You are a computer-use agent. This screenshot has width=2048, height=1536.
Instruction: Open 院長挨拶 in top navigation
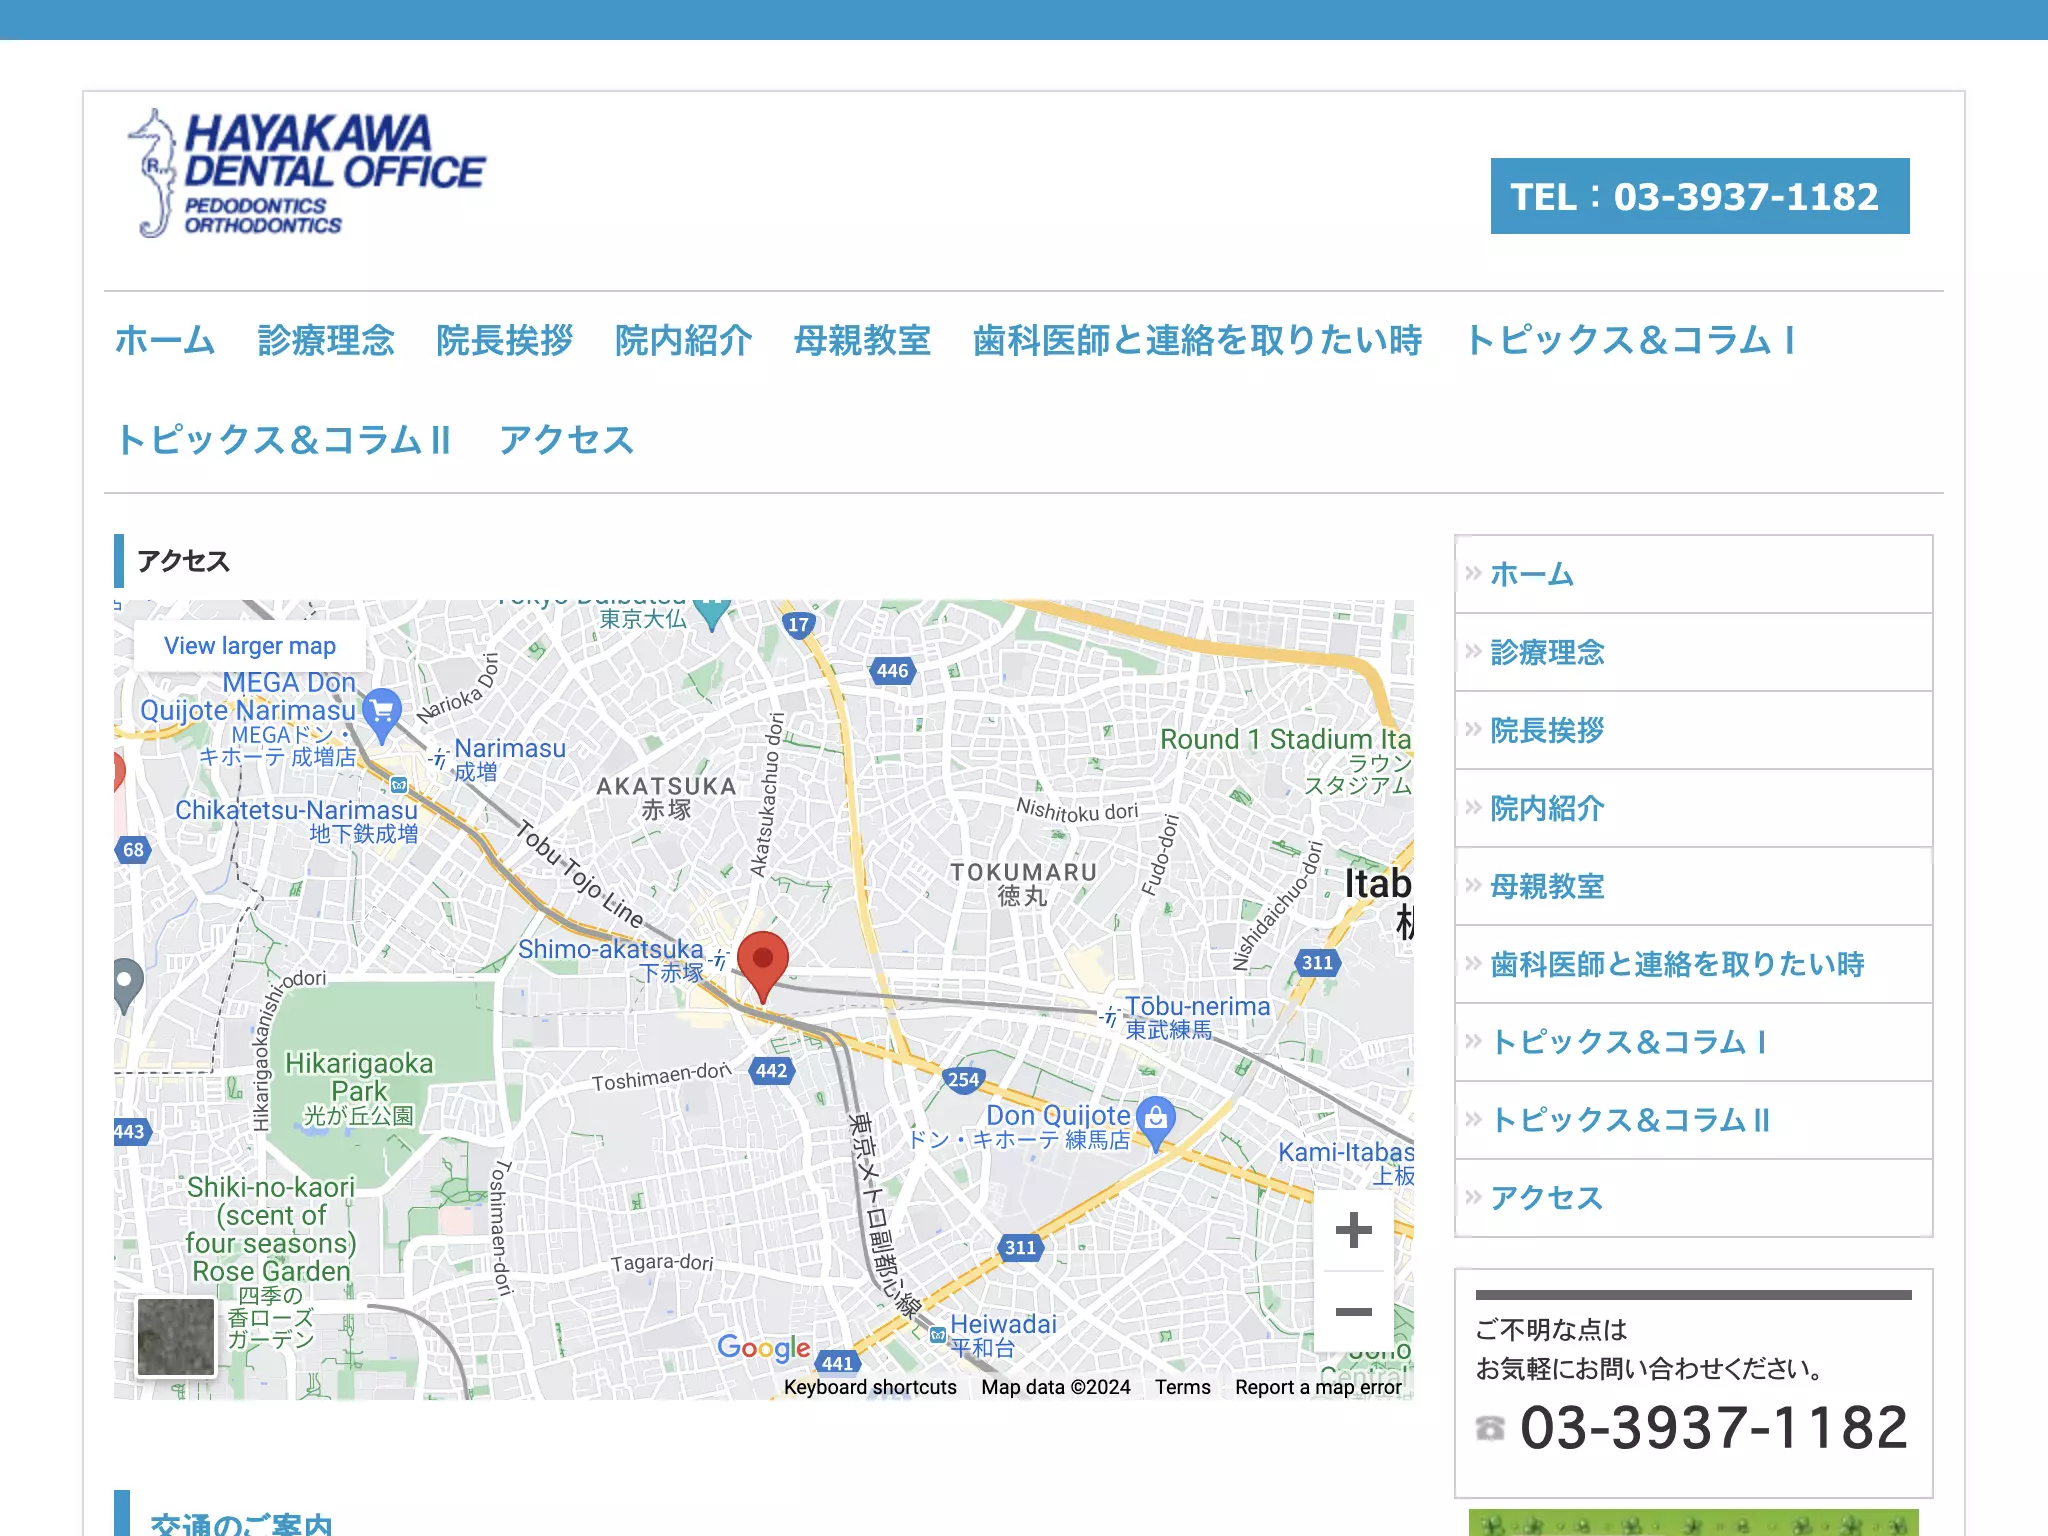pos(505,340)
